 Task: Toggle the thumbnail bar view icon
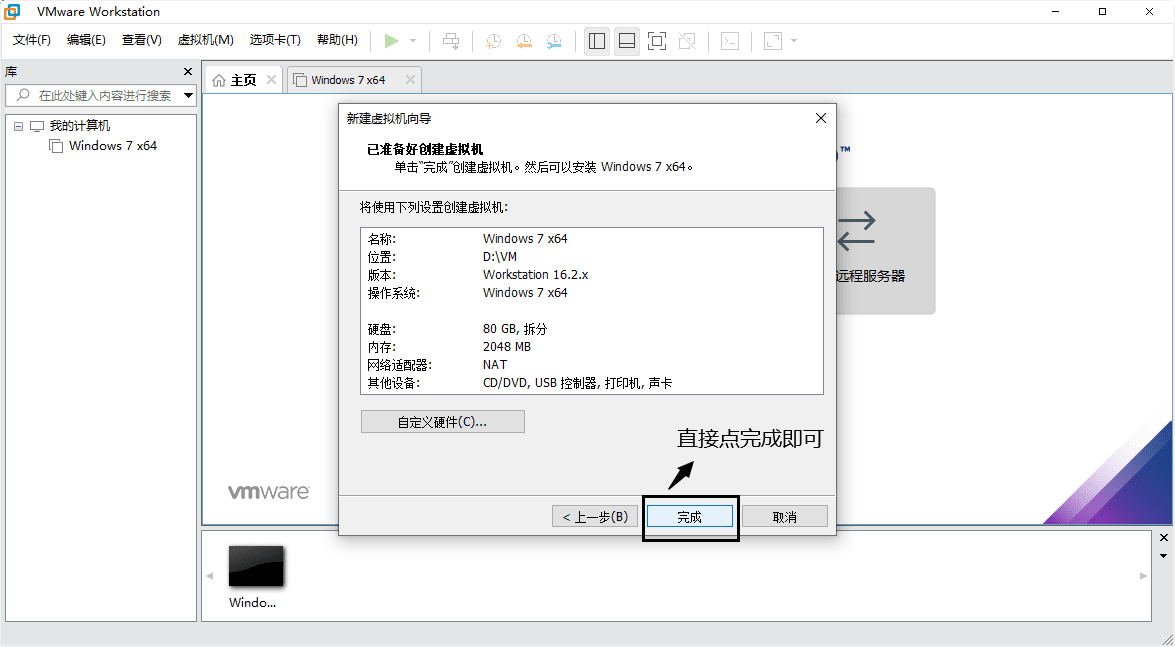(x=626, y=40)
